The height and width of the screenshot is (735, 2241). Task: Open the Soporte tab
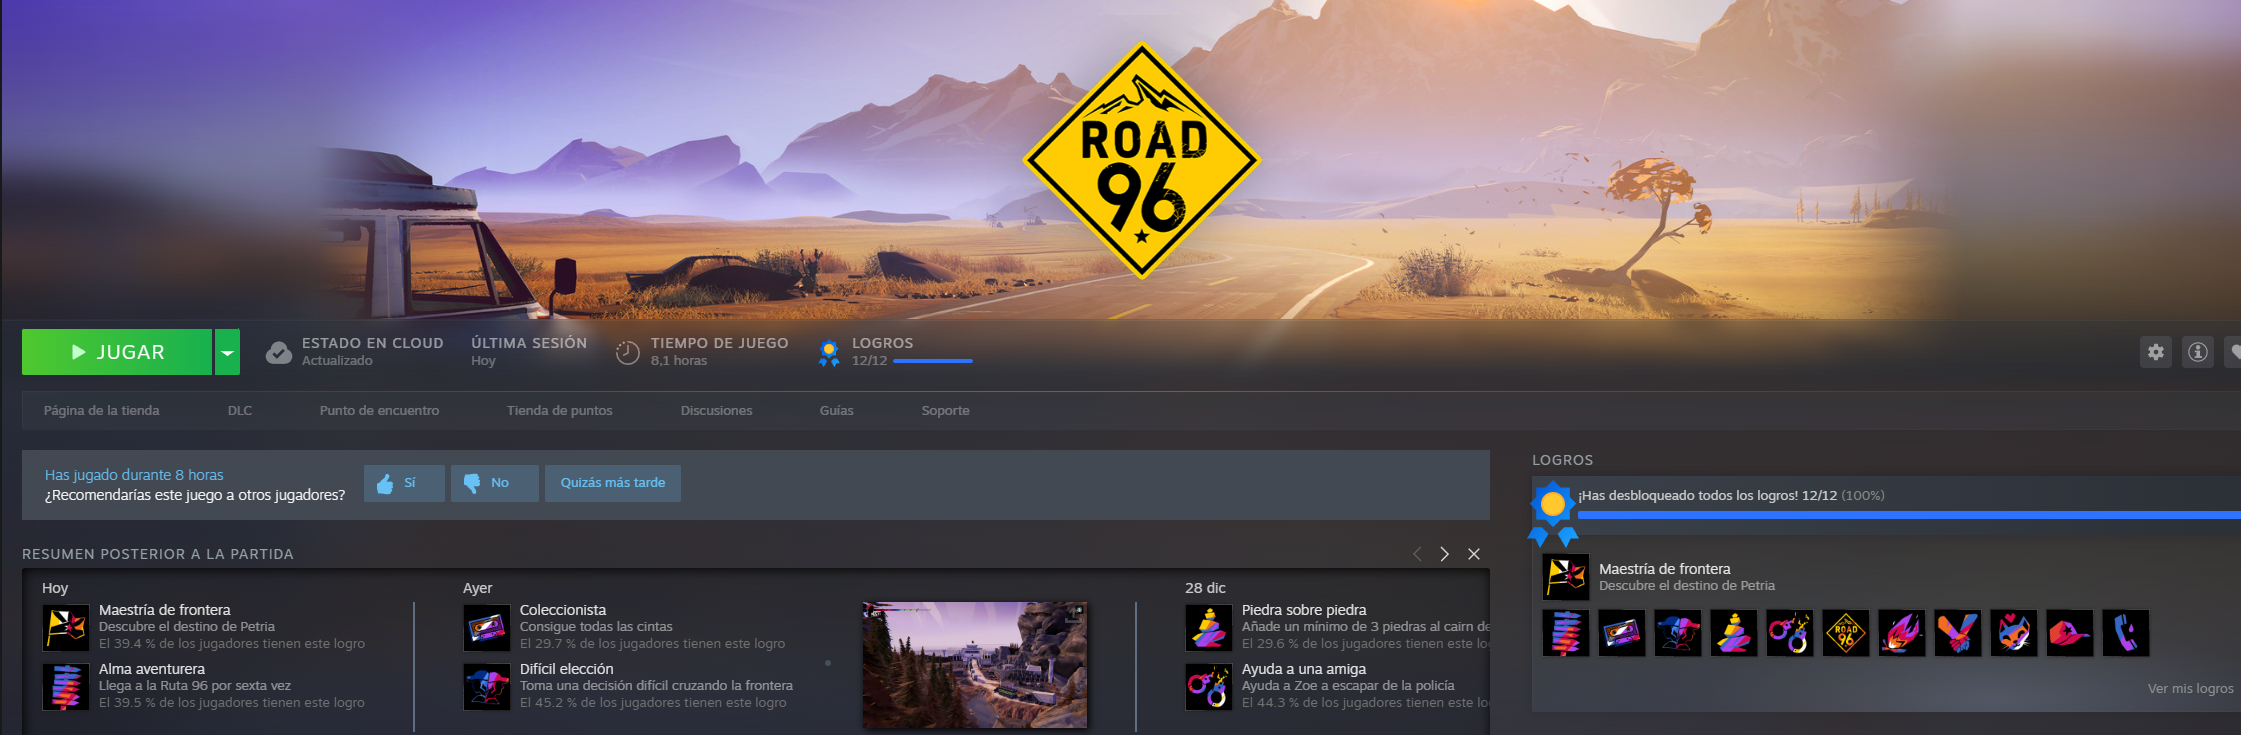[x=946, y=411]
